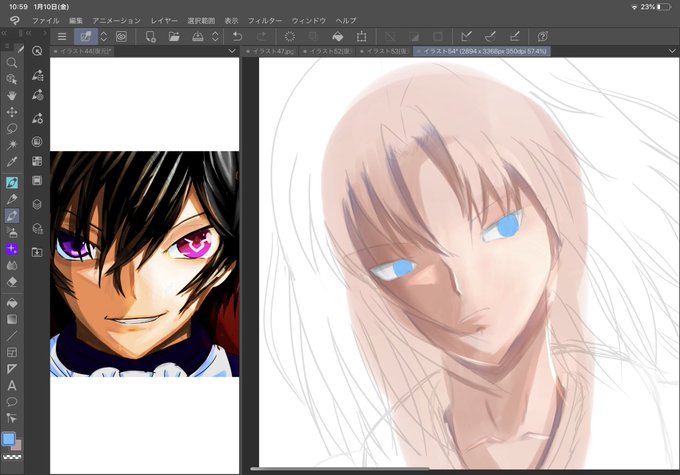Open the レイヤー menu
680x475 pixels.
164,21
